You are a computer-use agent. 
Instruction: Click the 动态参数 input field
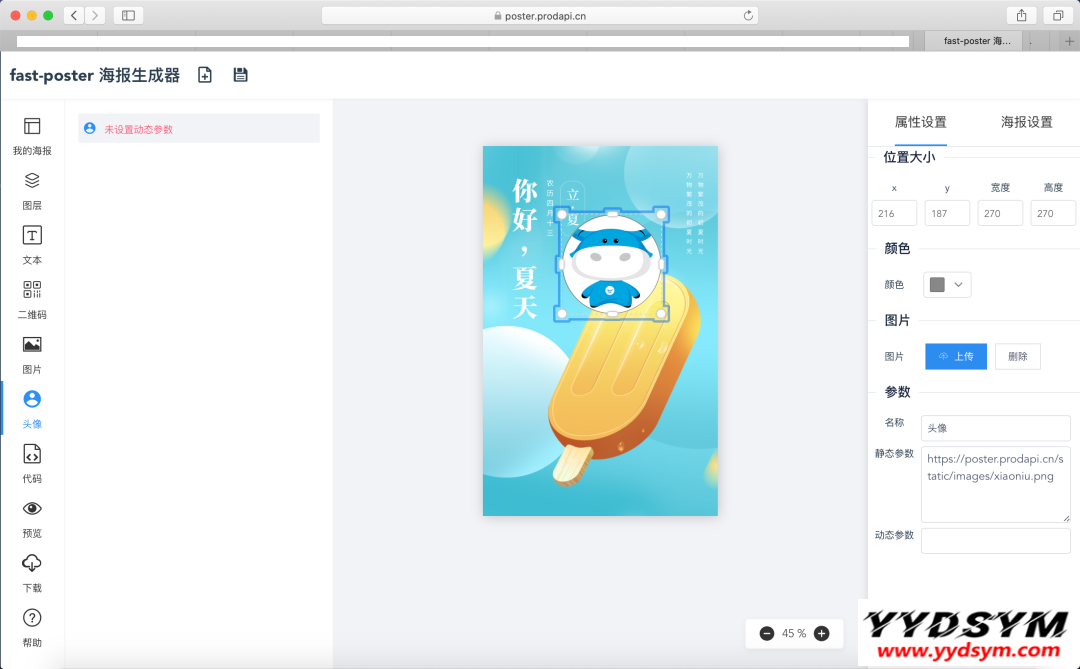click(x=995, y=541)
